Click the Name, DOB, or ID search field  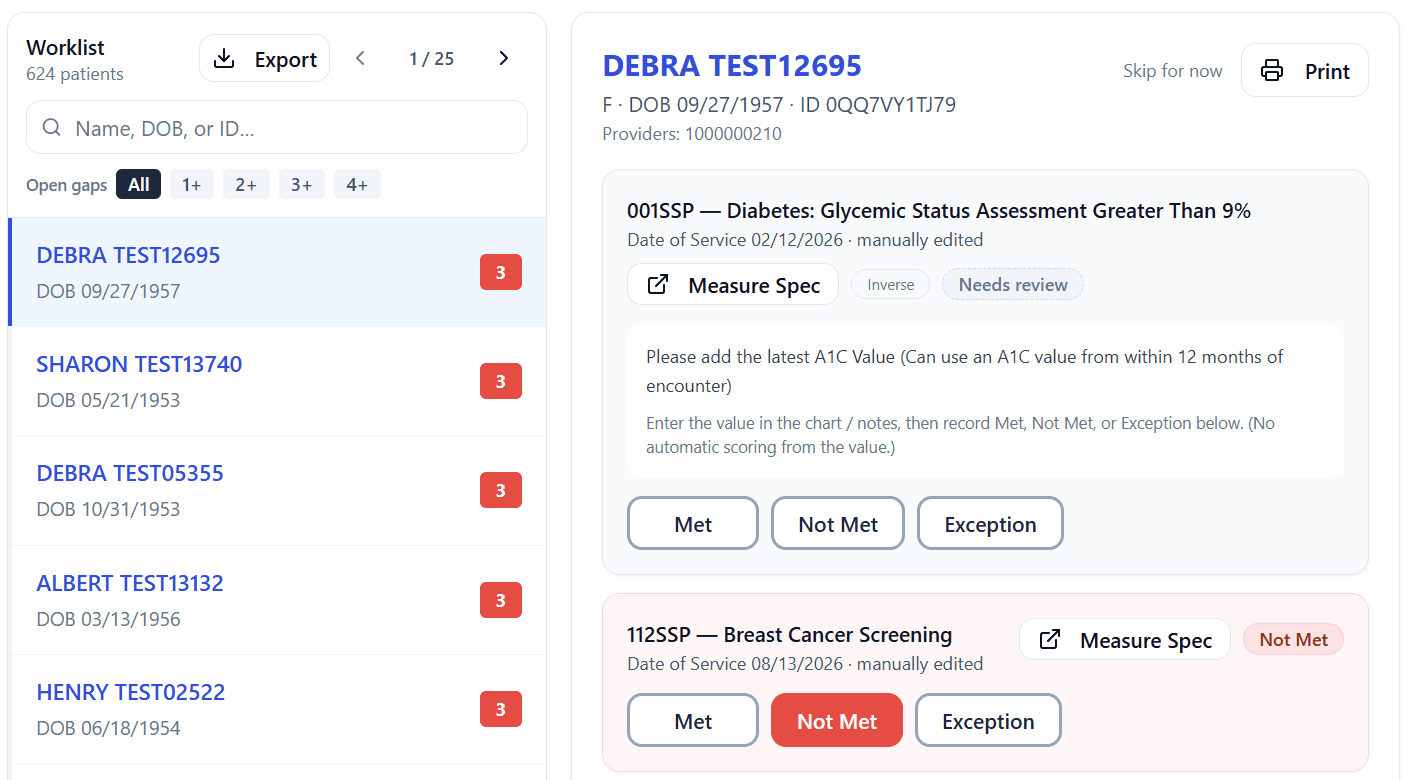(277, 128)
